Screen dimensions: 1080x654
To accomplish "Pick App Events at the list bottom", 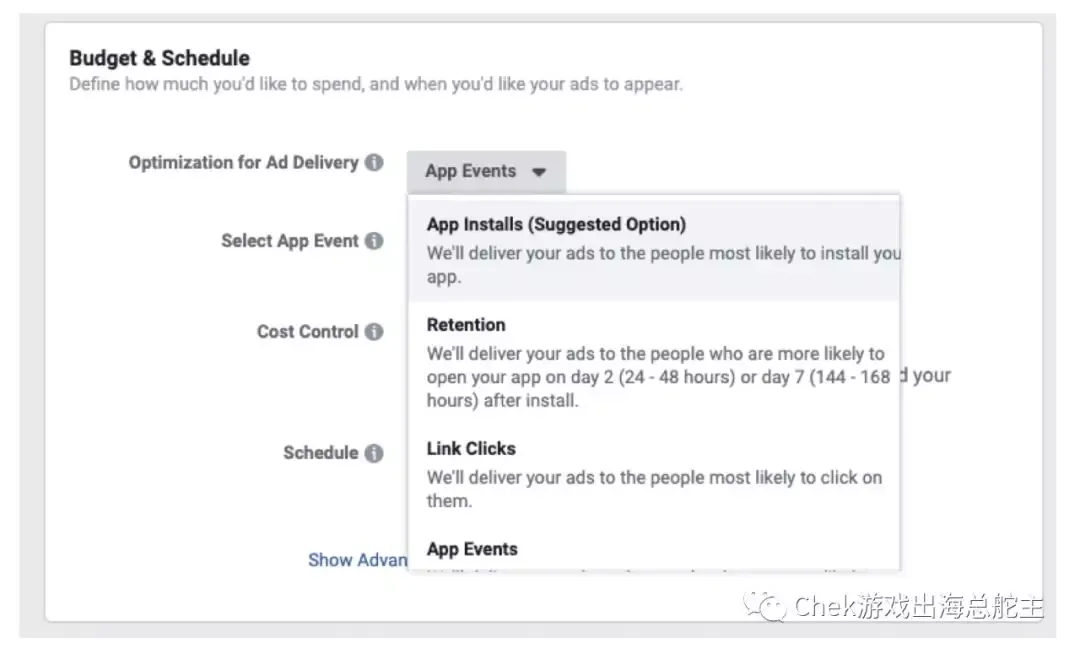I will click(654, 552).
